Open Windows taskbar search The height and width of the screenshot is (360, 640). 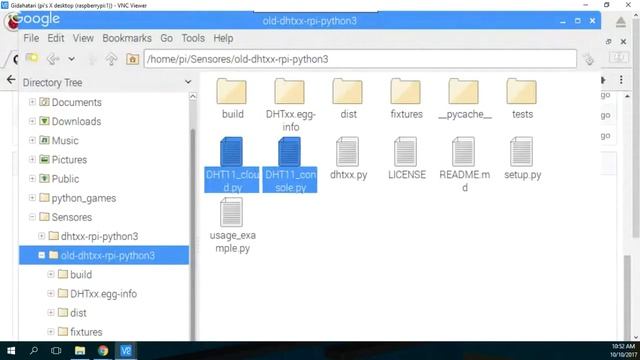[x=34, y=351]
